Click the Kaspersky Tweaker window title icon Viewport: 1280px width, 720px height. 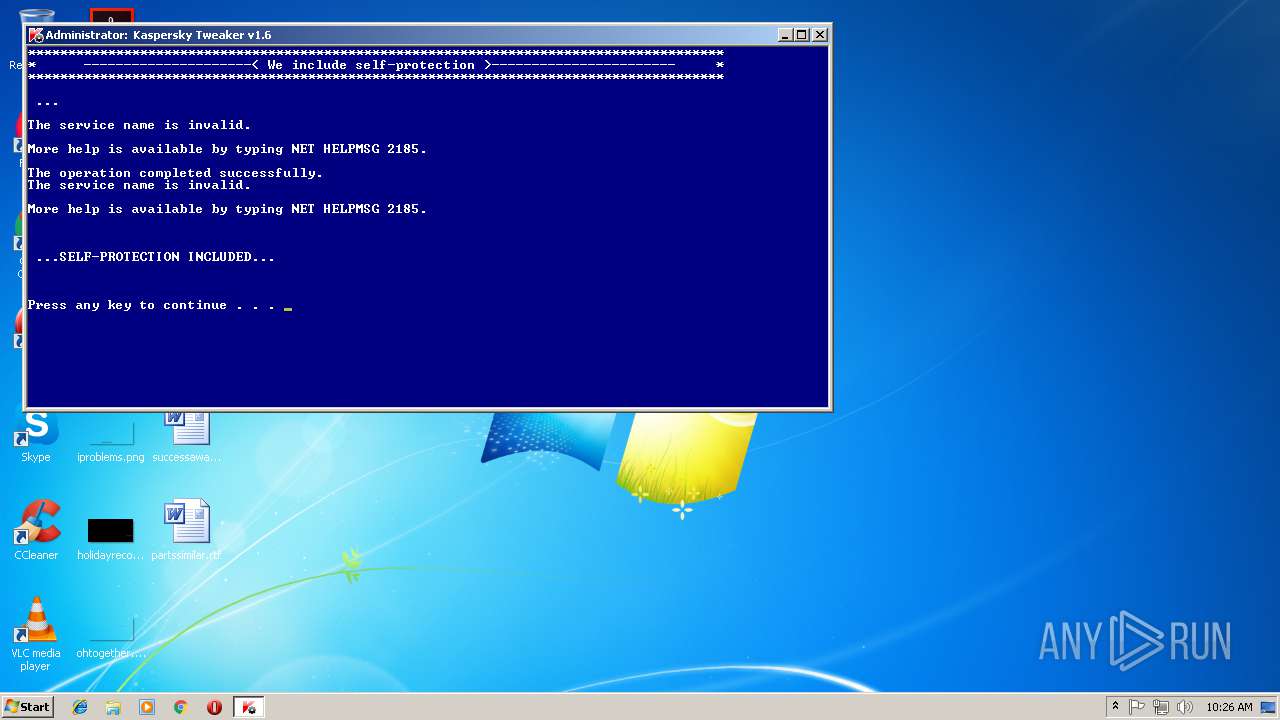(36, 35)
